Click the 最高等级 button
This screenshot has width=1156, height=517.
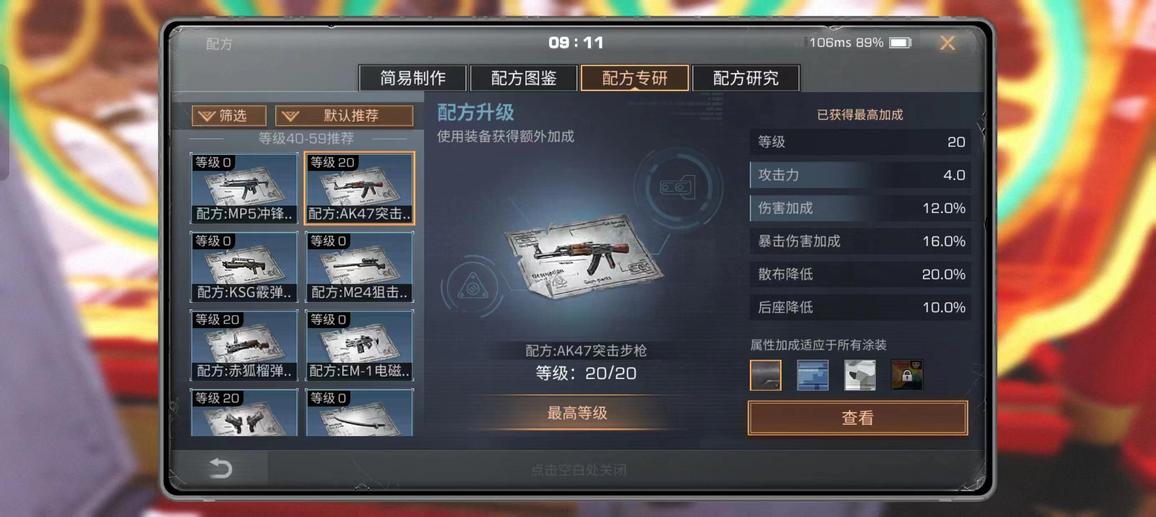coord(577,413)
